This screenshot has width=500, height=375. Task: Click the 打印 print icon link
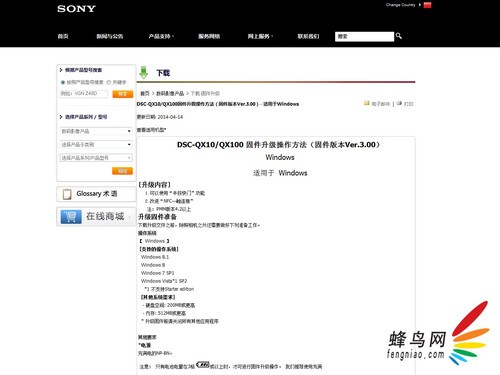click(405, 104)
